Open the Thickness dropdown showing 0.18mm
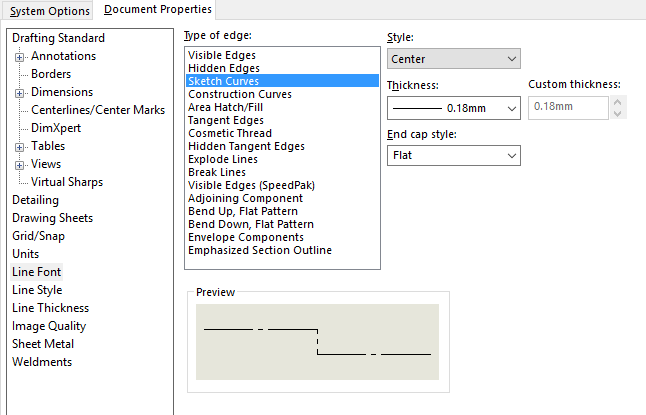Image resolution: width=646 pixels, height=415 pixels. pyautogui.click(x=453, y=107)
